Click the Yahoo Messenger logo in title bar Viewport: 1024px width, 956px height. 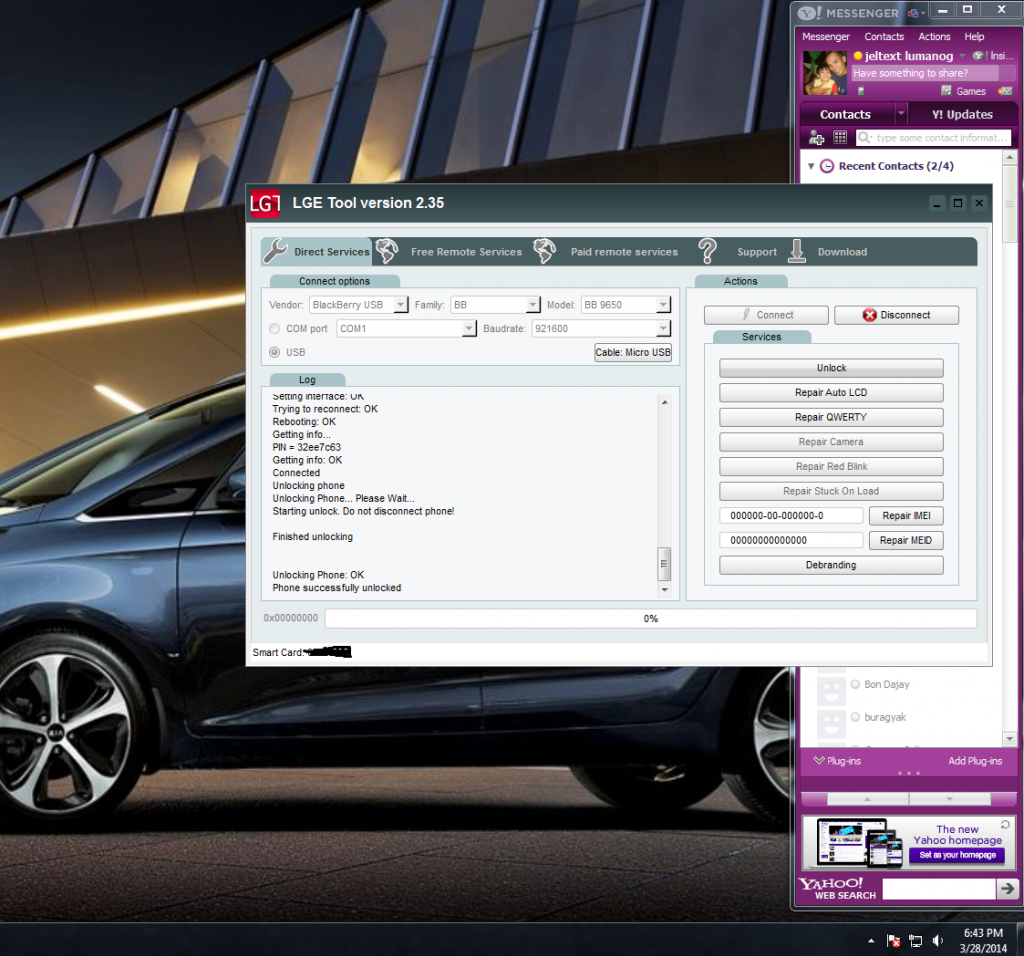pos(810,13)
